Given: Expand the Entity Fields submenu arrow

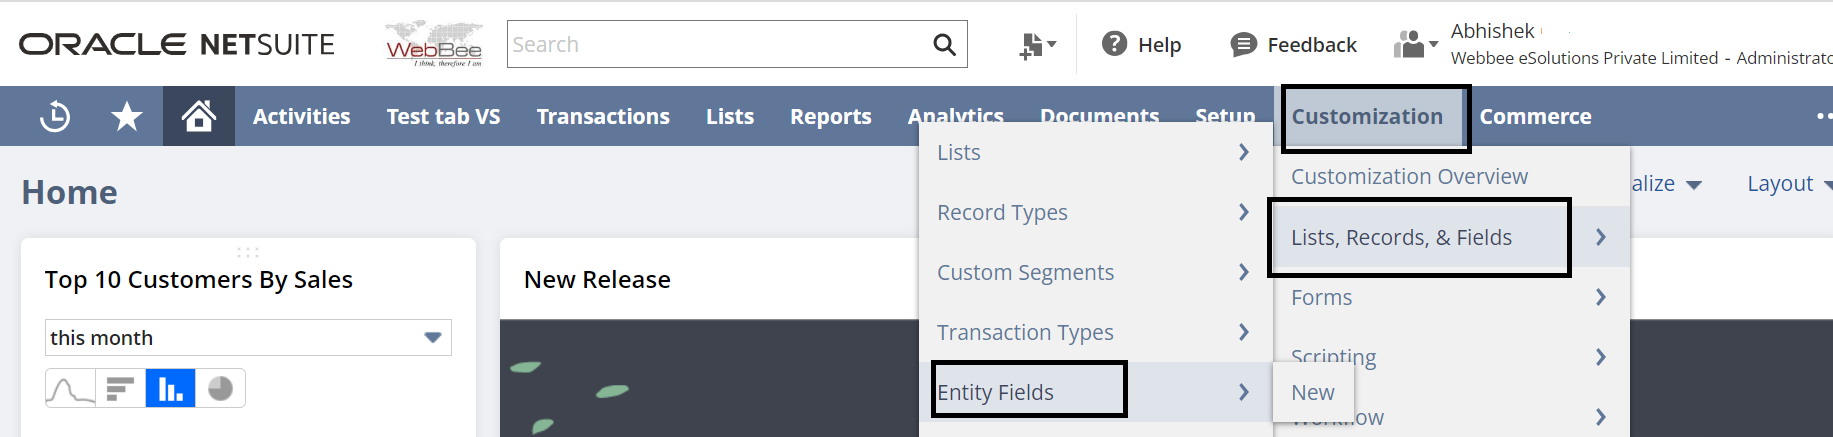Looking at the screenshot, I should (x=1244, y=392).
